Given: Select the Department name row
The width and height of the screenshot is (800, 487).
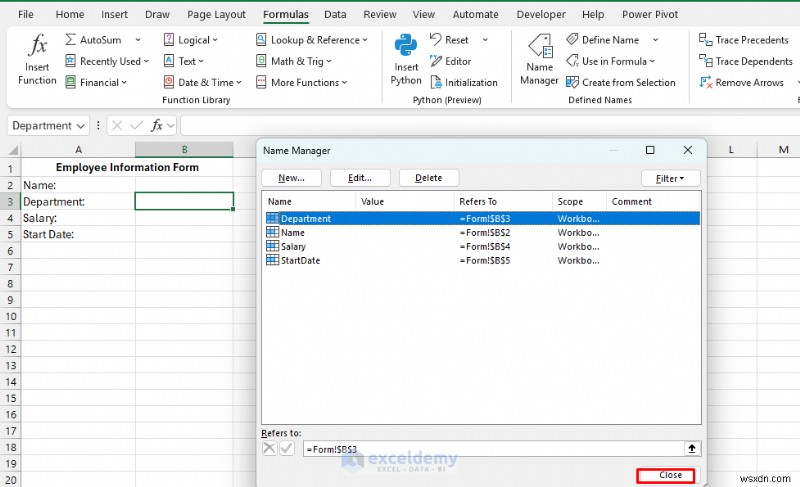Looking at the screenshot, I should 482,218.
